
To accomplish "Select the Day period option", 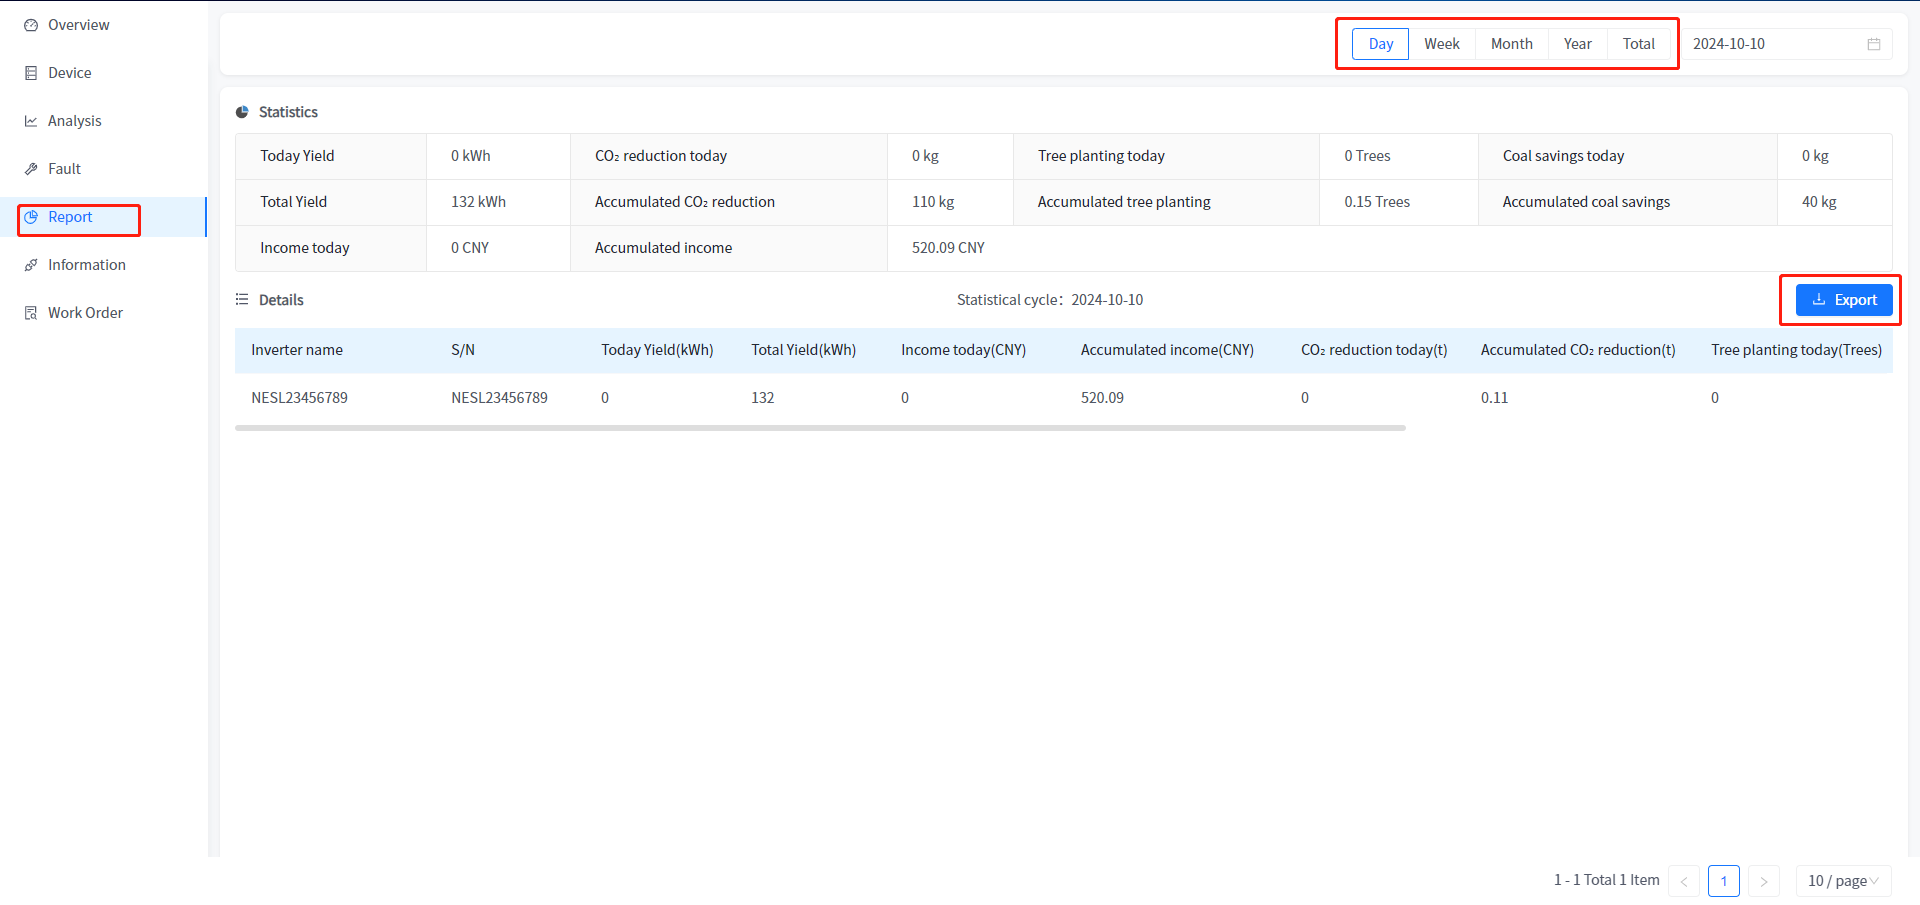I will coord(1380,44).
